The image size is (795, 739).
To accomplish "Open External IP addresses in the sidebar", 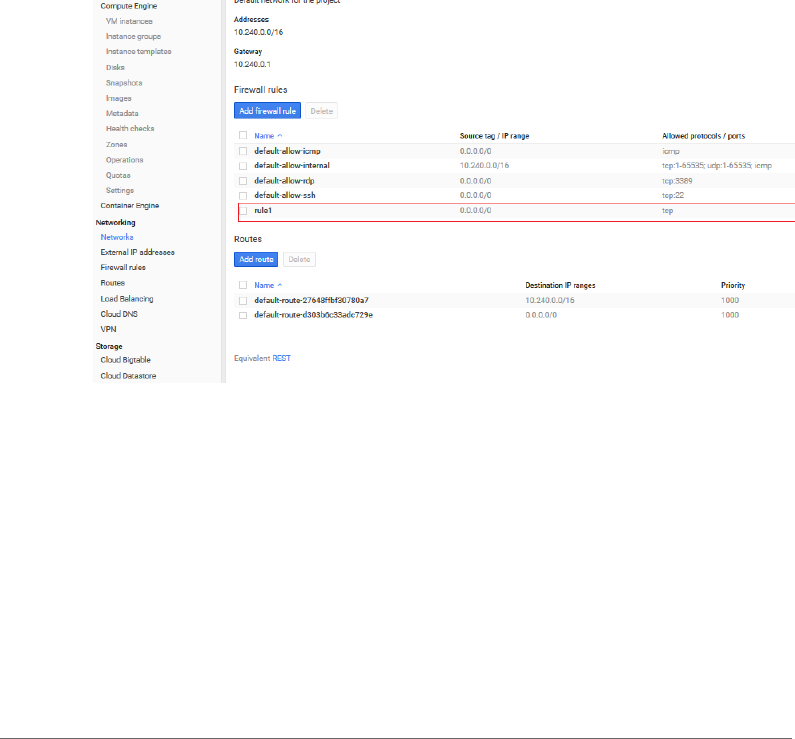I will click(137, 252).
